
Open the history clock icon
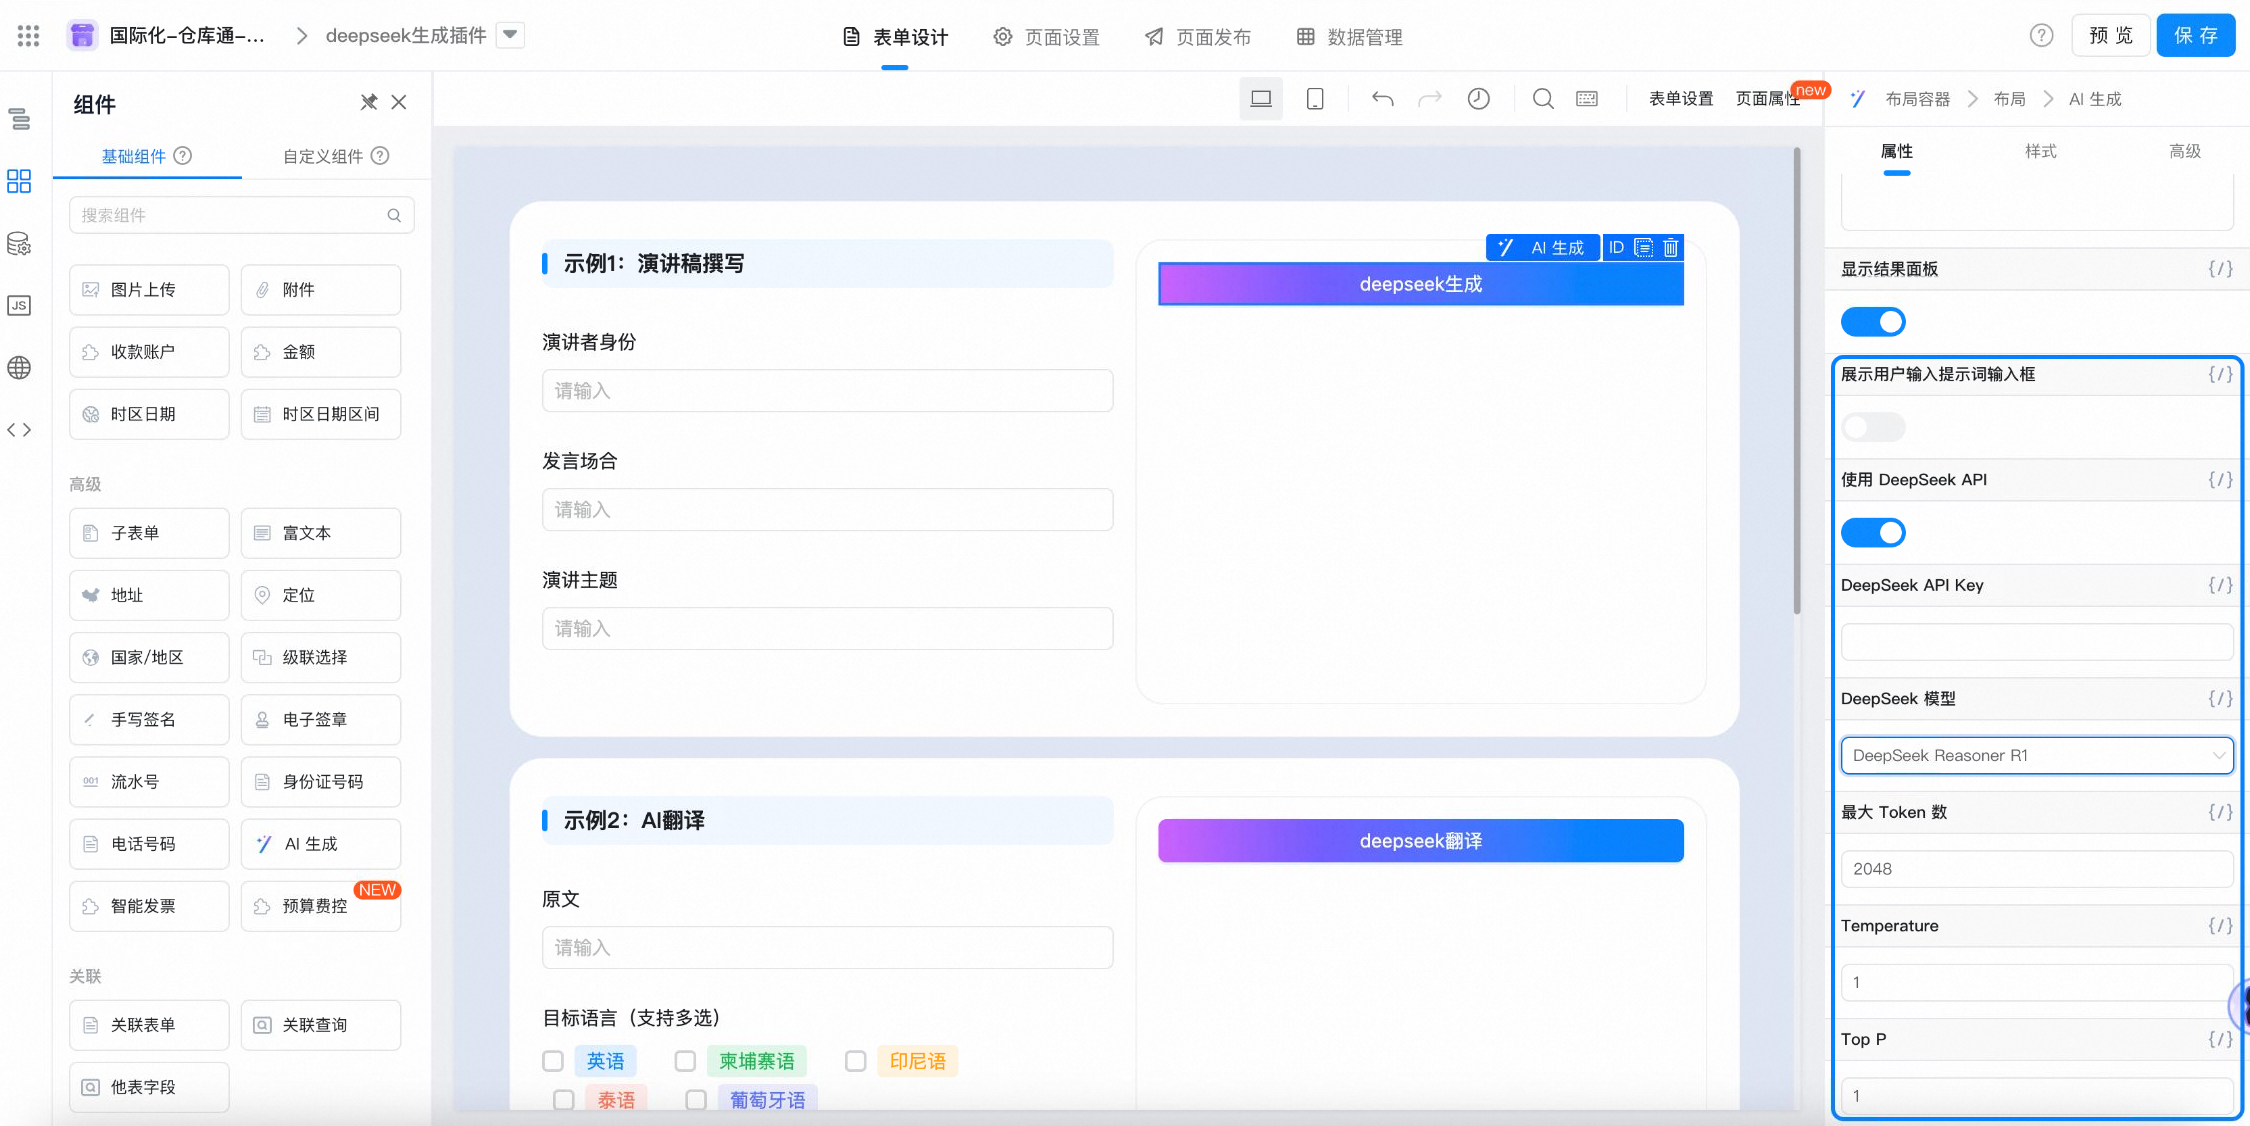tap(1478, 99)
